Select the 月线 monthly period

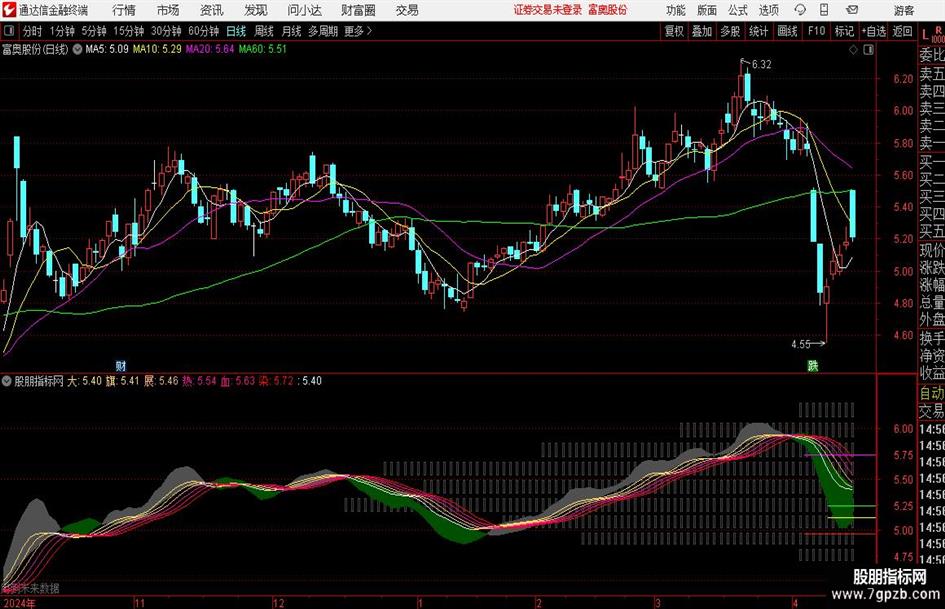pyautogui.click(x=291, y=31)
